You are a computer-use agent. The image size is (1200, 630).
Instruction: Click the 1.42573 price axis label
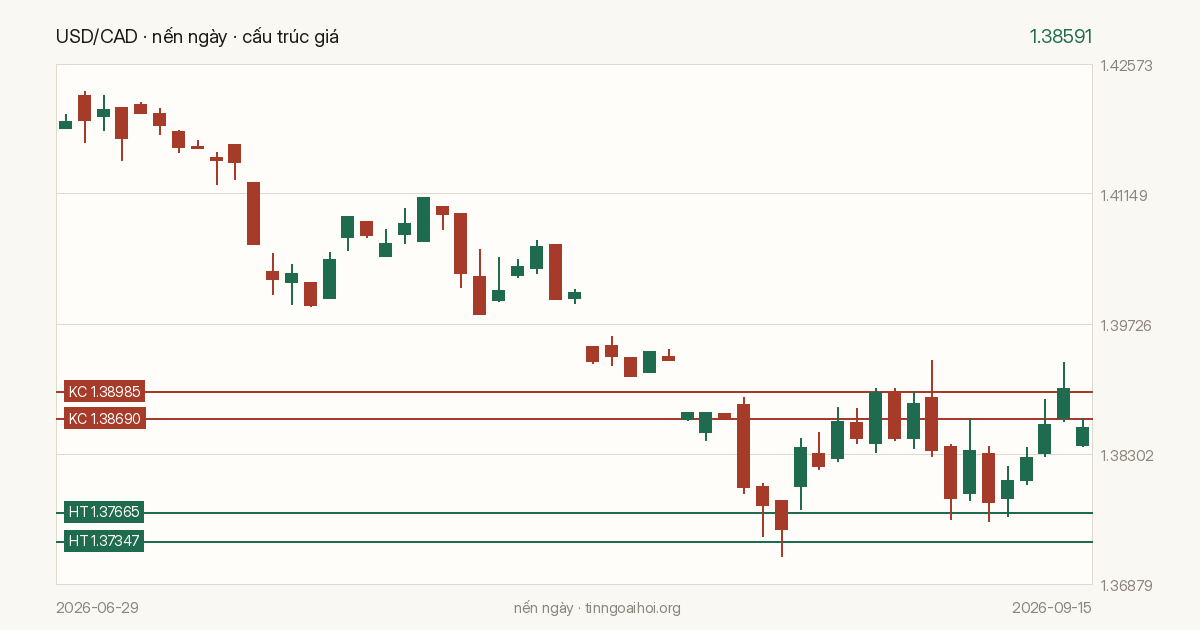pos(1126,66)
